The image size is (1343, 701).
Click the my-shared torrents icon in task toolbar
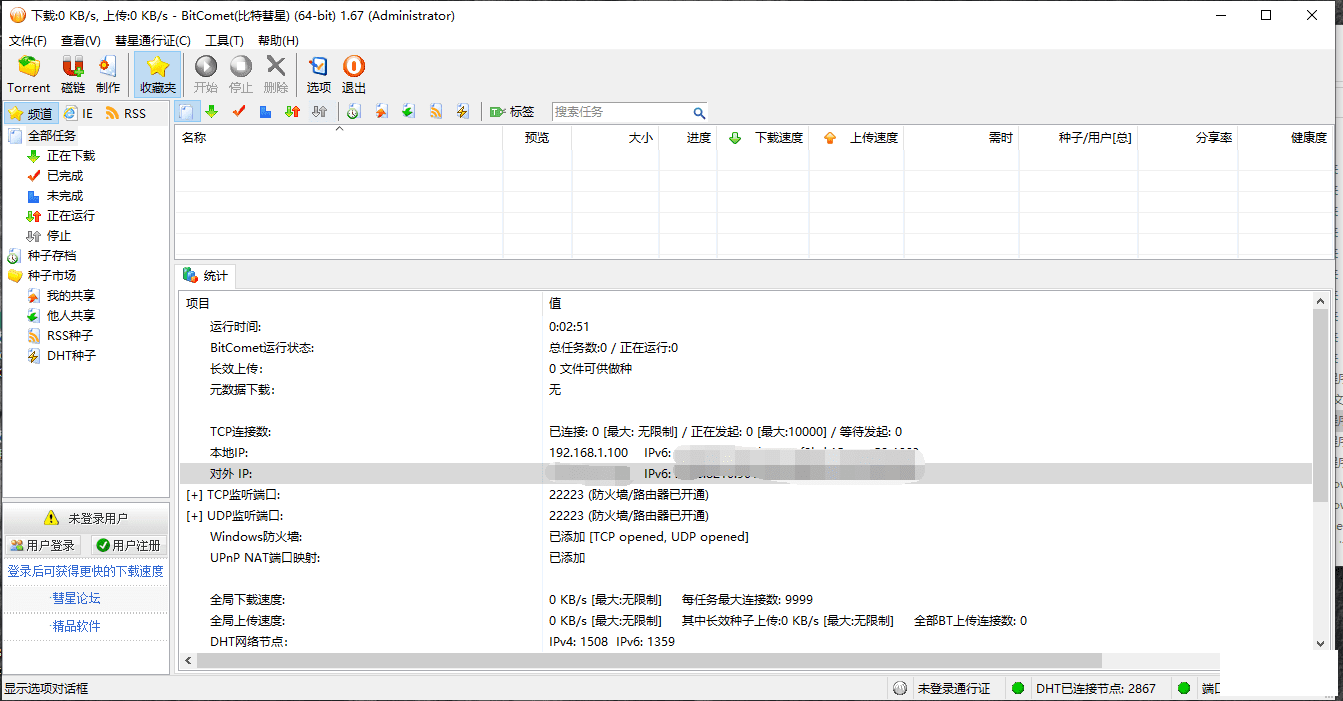coord(381,112)
